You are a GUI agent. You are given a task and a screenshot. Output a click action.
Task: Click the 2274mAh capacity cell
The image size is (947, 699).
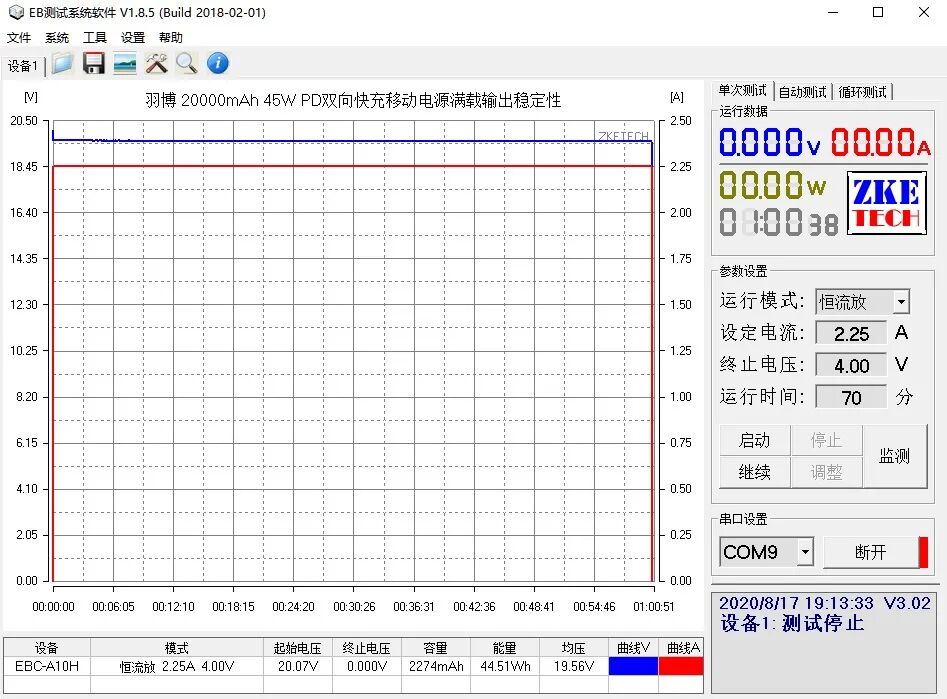point(436,666)
